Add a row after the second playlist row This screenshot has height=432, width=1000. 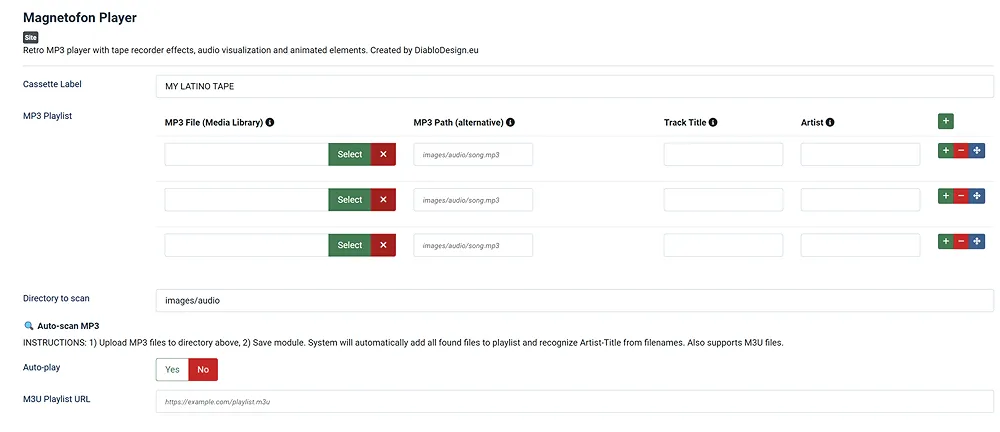pyautogui.click(x=945, y=196)
